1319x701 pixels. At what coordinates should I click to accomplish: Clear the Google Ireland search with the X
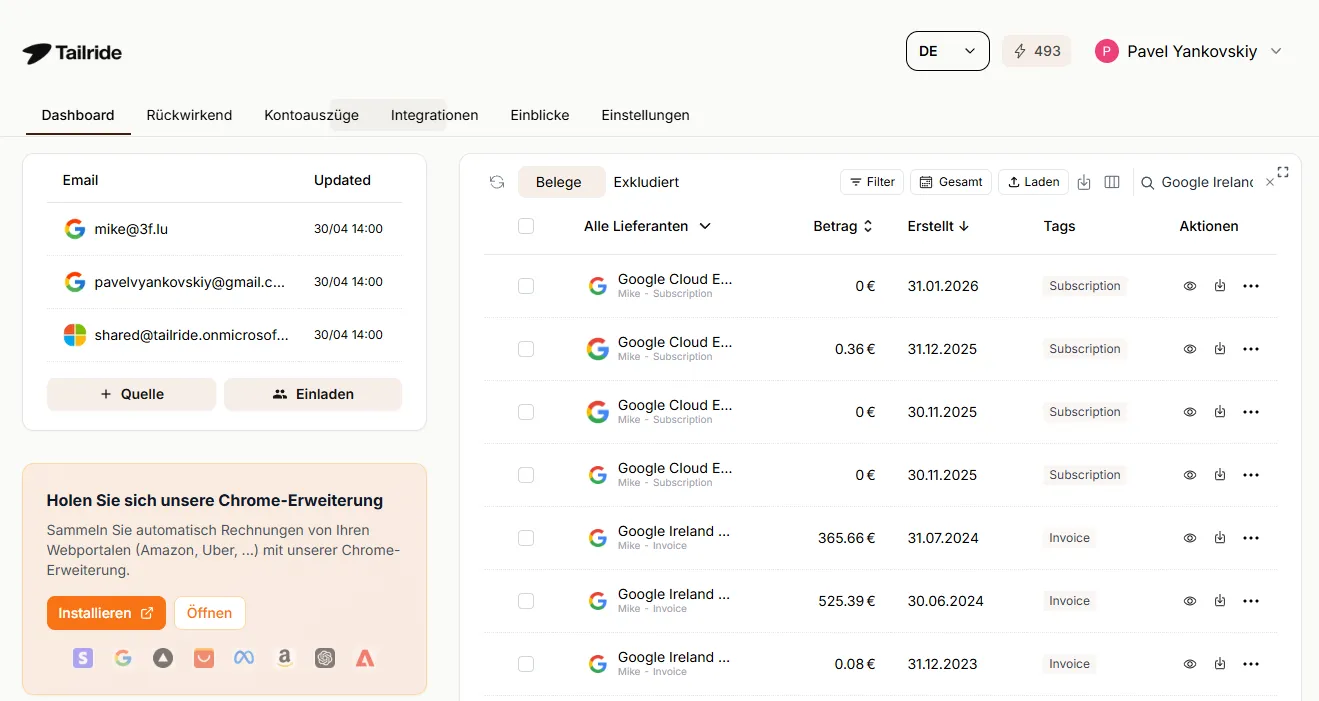[1270, 182]
